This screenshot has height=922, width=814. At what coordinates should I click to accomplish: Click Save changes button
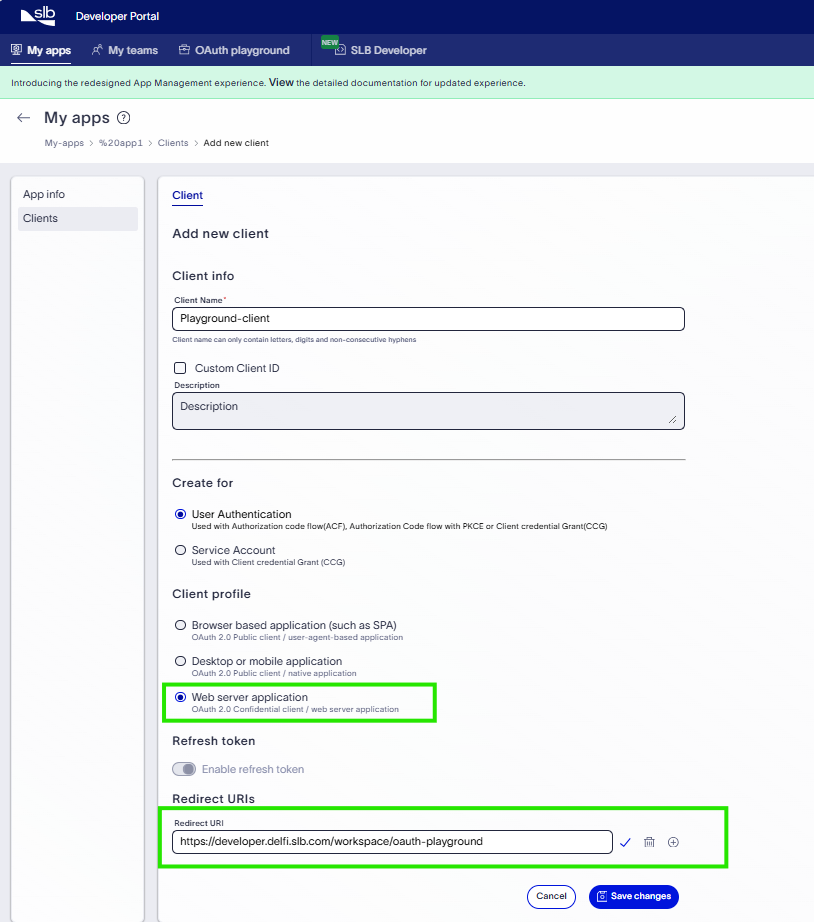click(633, 896)
